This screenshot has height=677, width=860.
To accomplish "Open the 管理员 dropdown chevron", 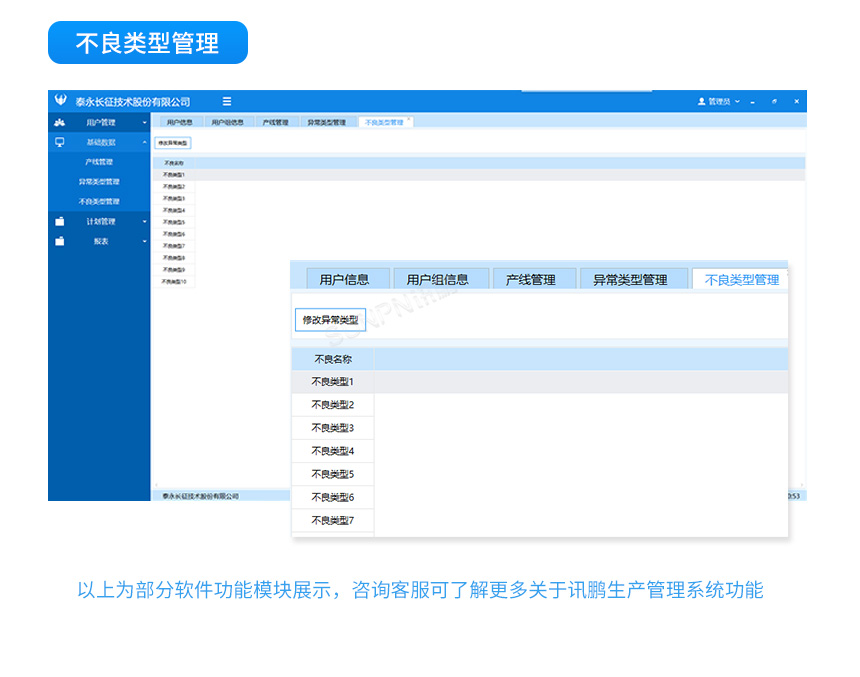I will coord(738,102).
